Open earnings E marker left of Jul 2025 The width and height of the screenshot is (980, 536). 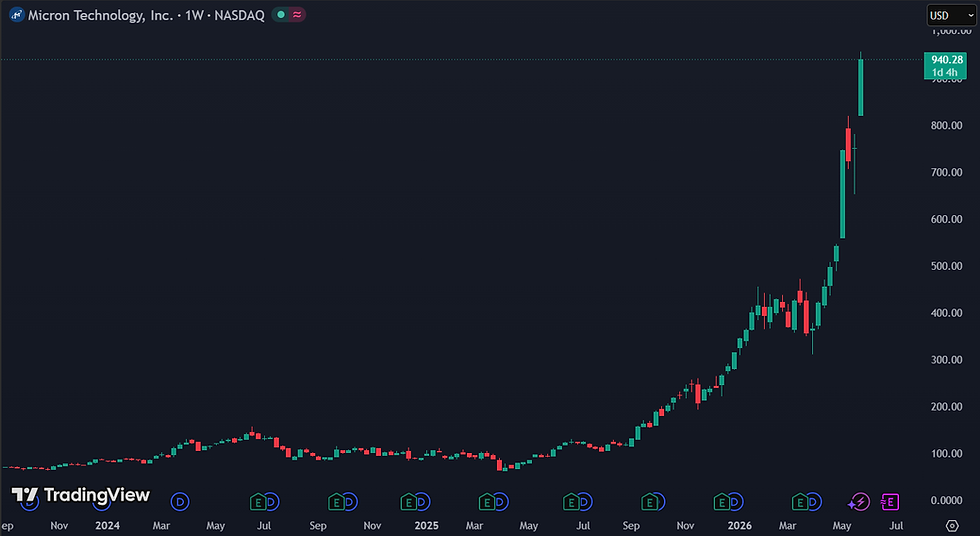click(x=571, y=501)
